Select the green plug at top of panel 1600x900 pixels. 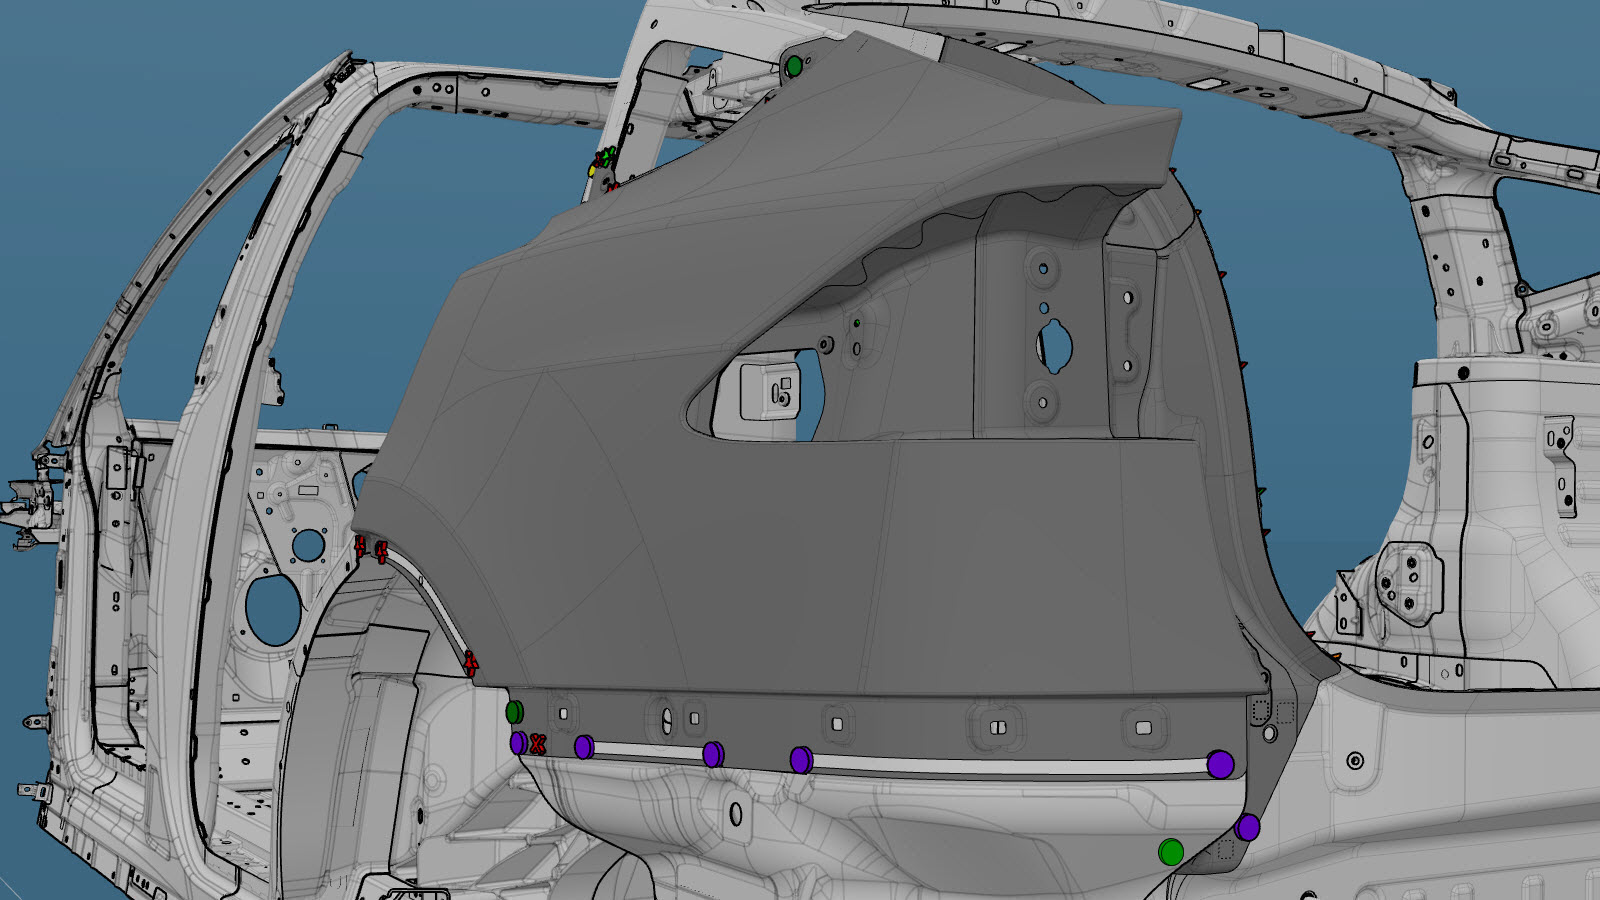(x=794, y=67)
